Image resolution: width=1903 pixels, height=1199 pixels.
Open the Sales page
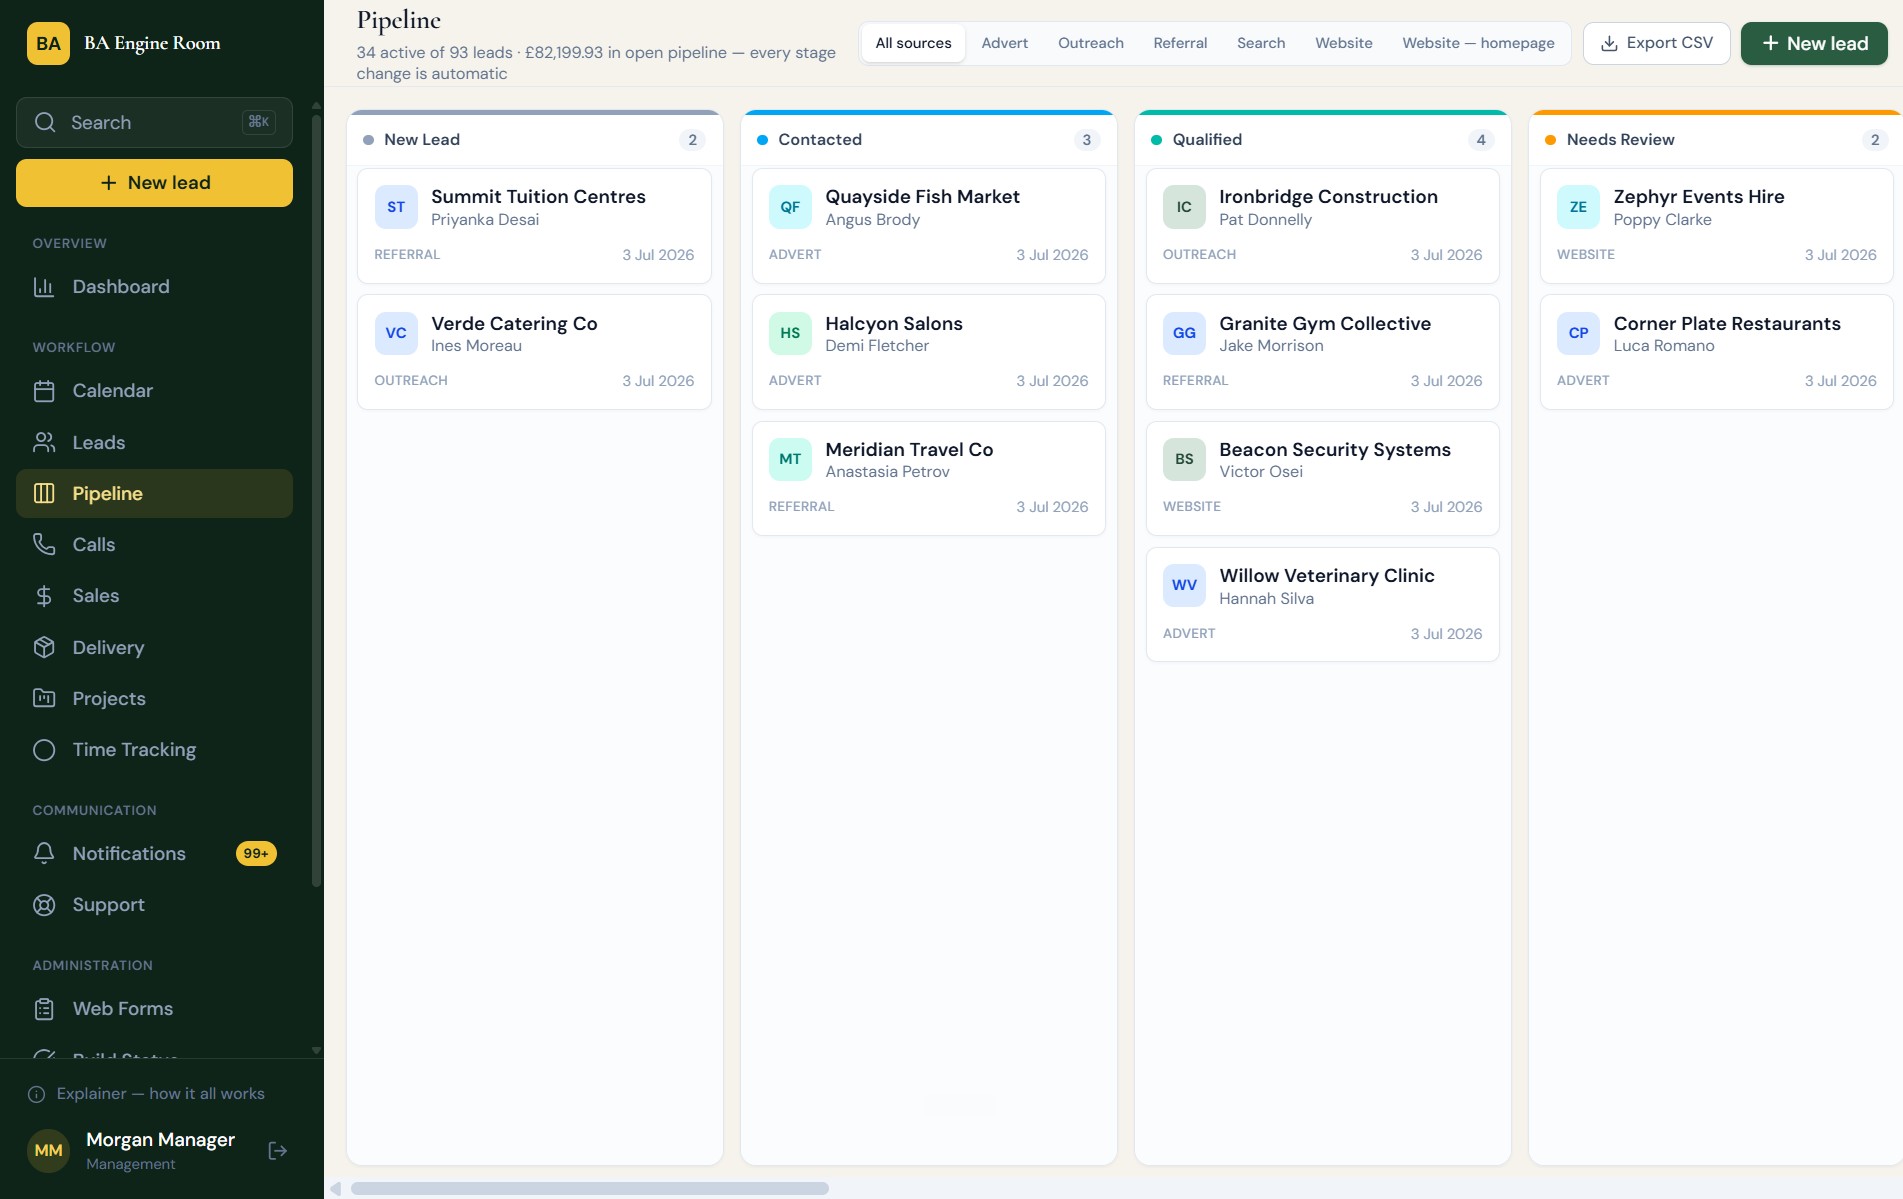154,596
